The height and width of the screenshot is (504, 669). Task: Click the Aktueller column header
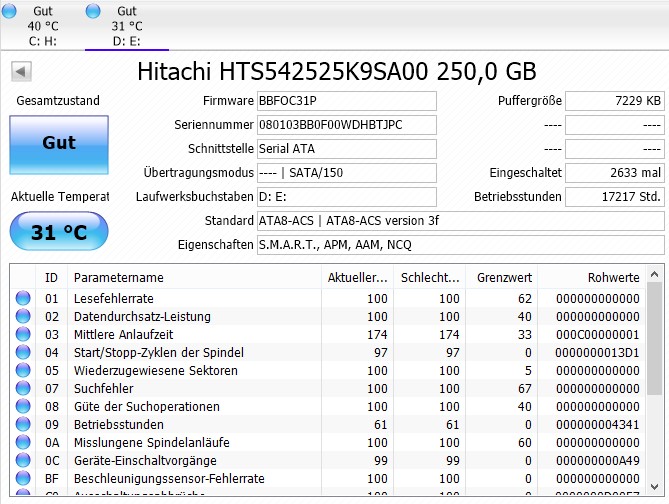tap(357, 277)
